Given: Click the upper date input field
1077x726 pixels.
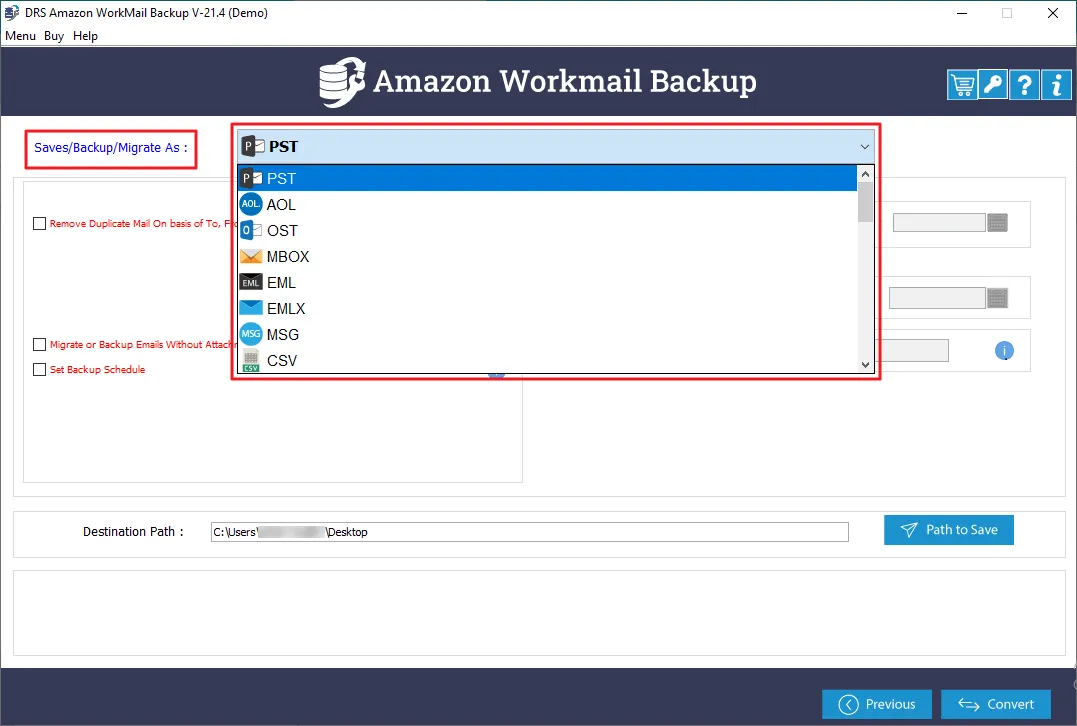Looking at the screenshot, I should pos(939,223).
